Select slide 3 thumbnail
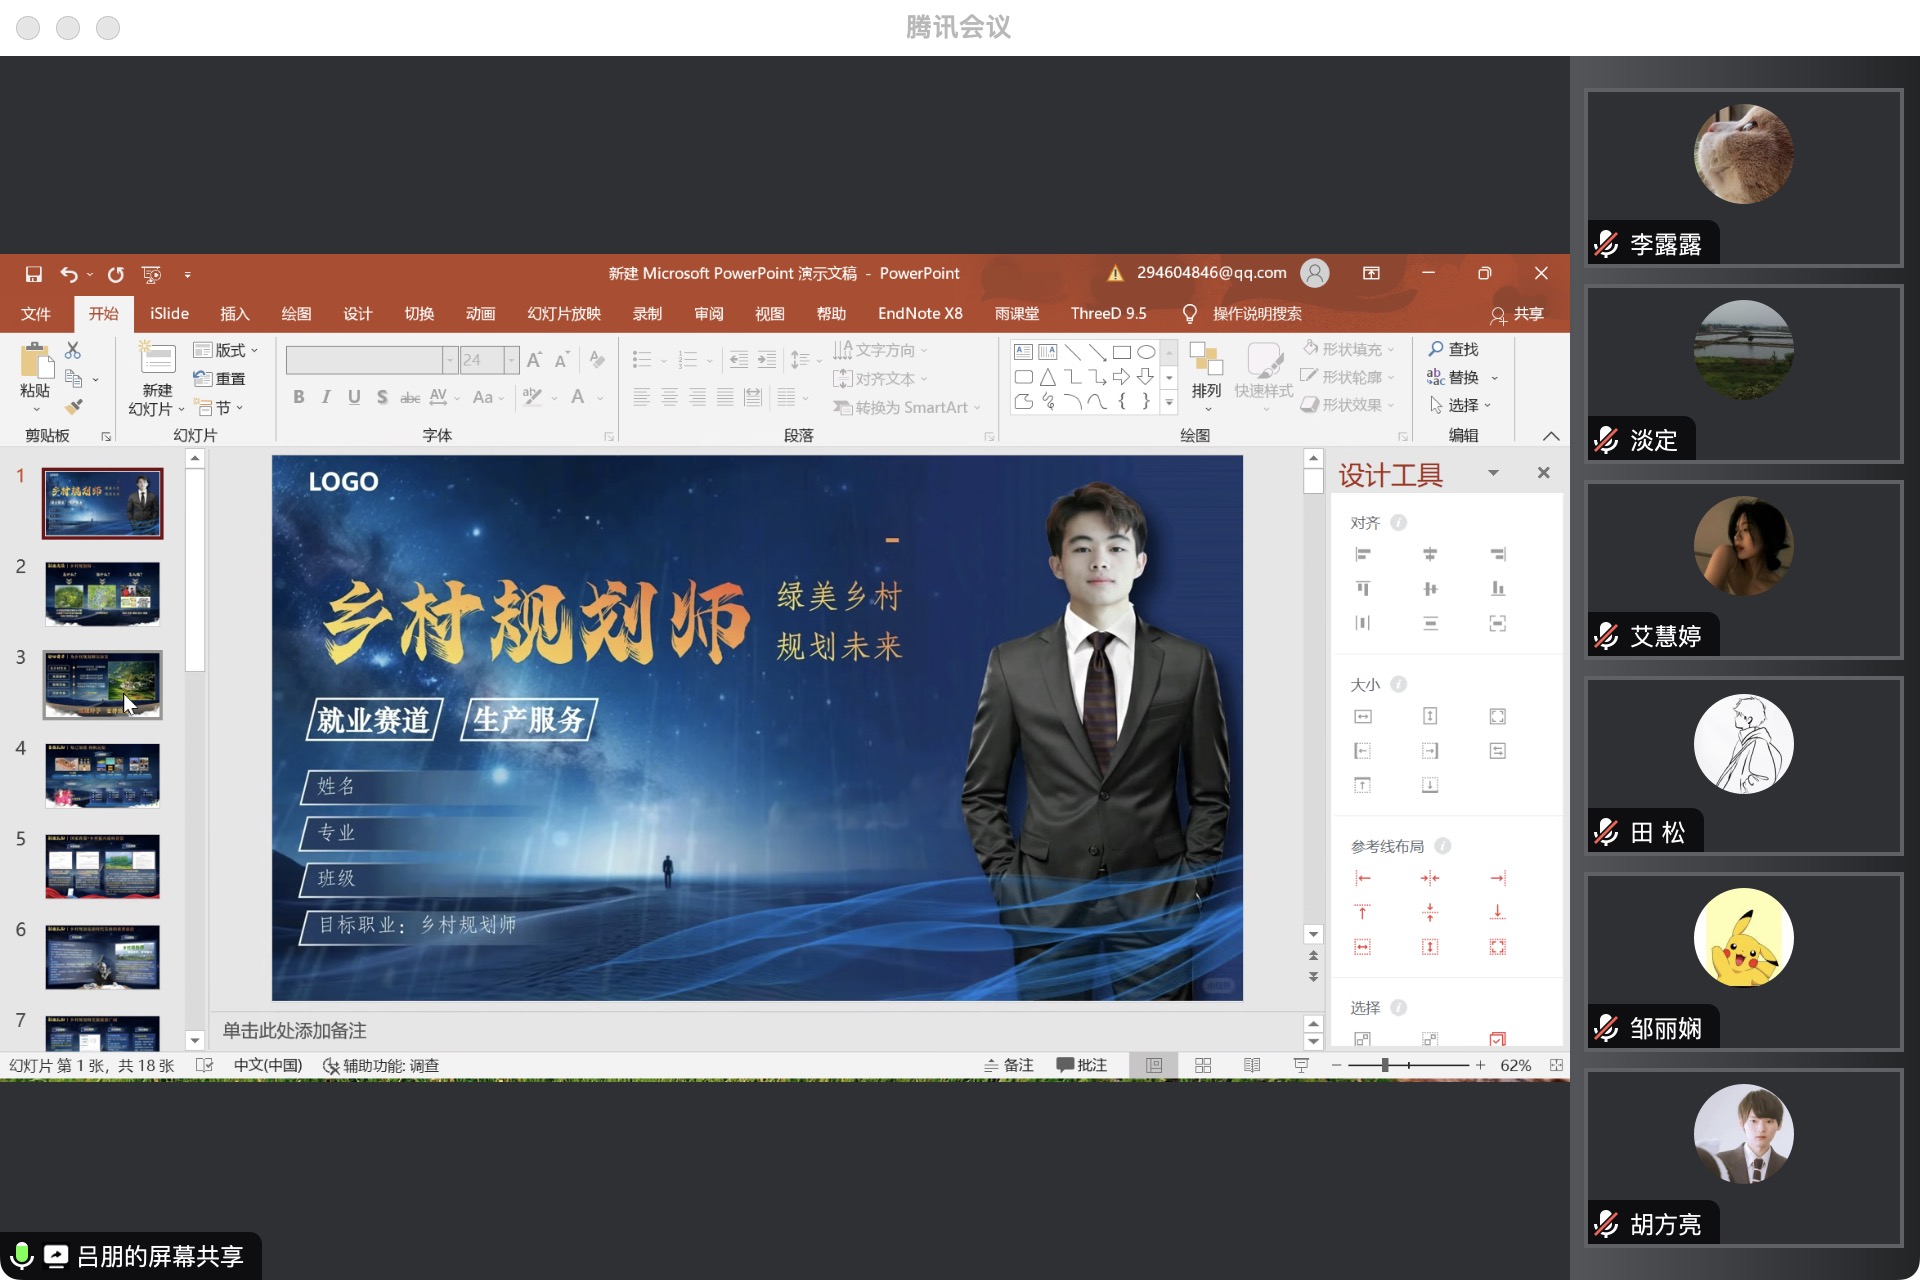 (x=103, y=685)
